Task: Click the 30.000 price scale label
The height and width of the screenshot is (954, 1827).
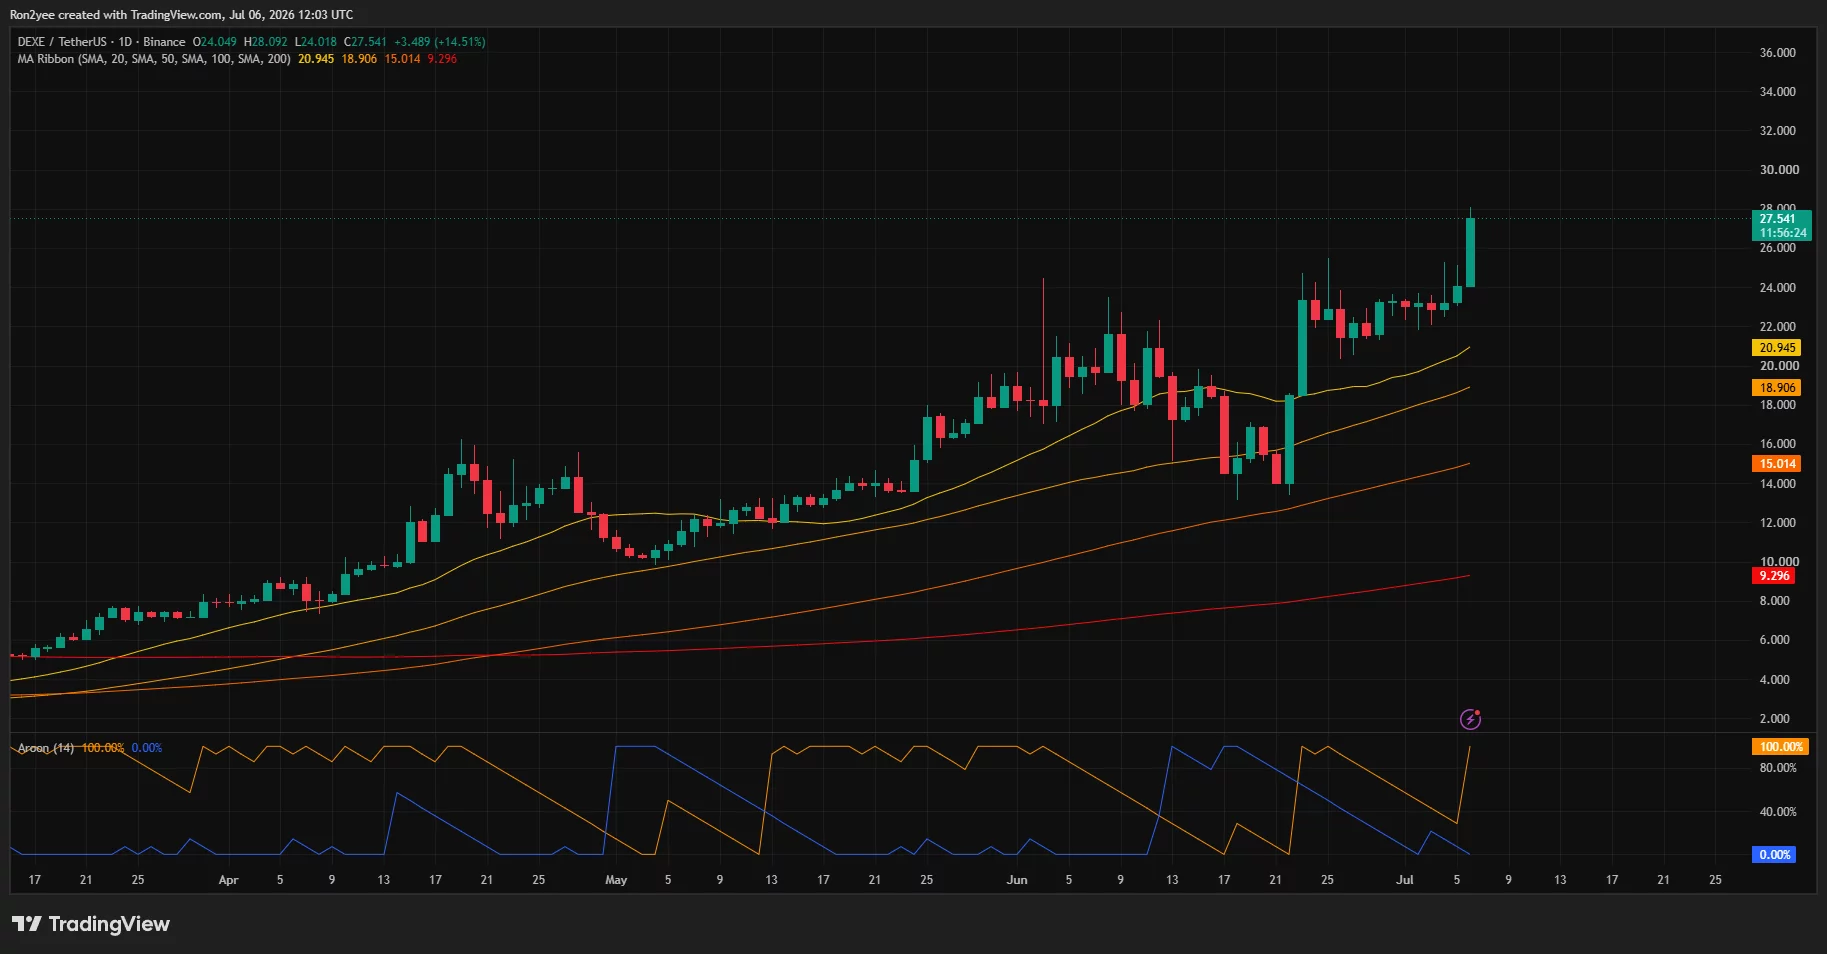Action: click(x=1778, y=170)
